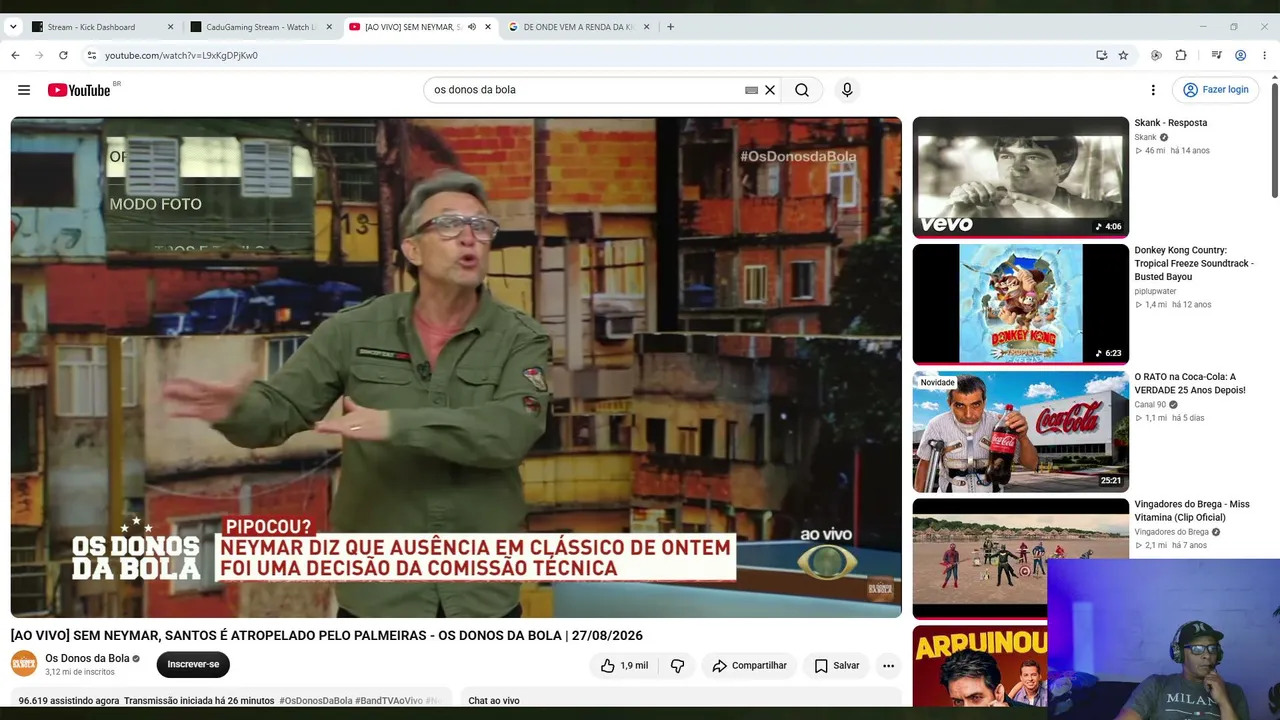Close the Stream - Kick Dashboard tab
Viewport: 1280px width, 720px height.
coord(170,27)
